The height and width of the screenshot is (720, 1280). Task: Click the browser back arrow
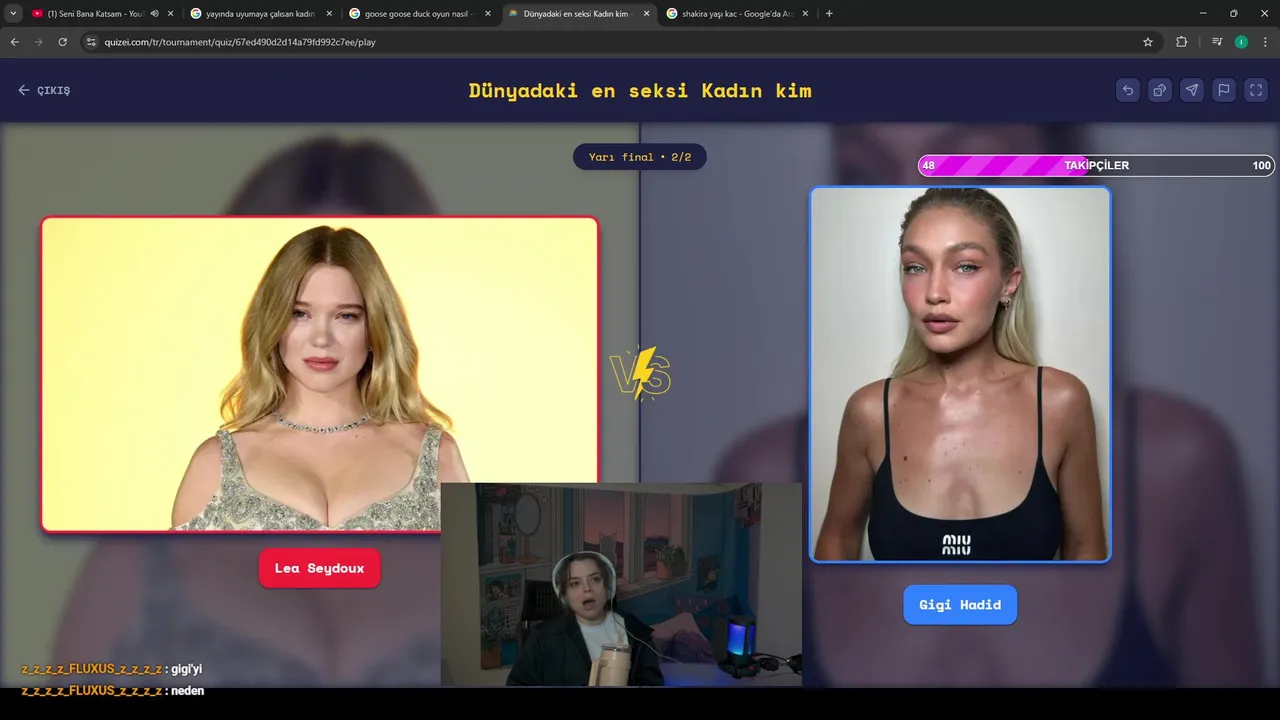(14, 42)
